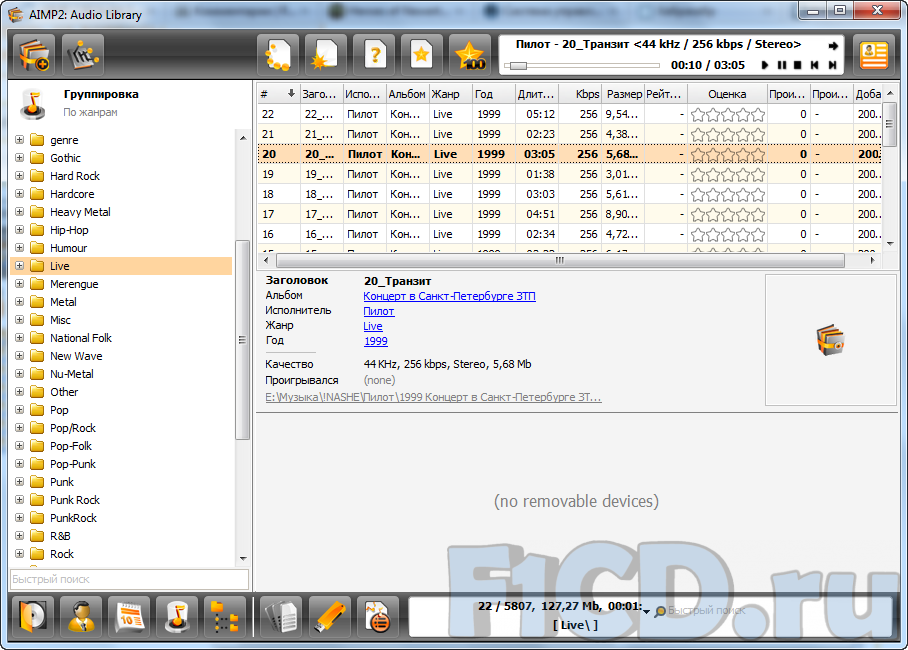
Task: Select the R&B genre folder
Action: point(60,536)
